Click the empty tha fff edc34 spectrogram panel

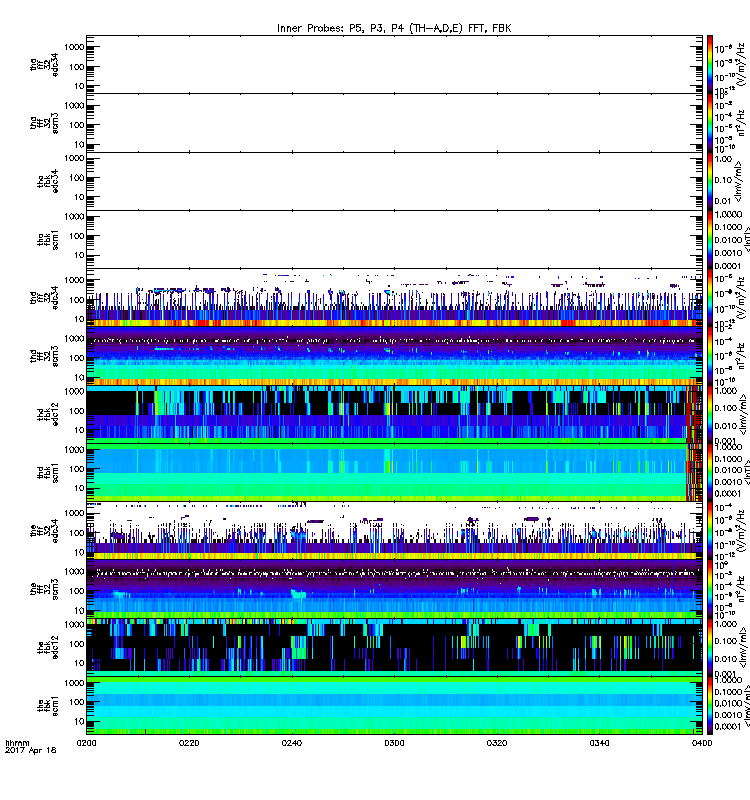point(394,64)
